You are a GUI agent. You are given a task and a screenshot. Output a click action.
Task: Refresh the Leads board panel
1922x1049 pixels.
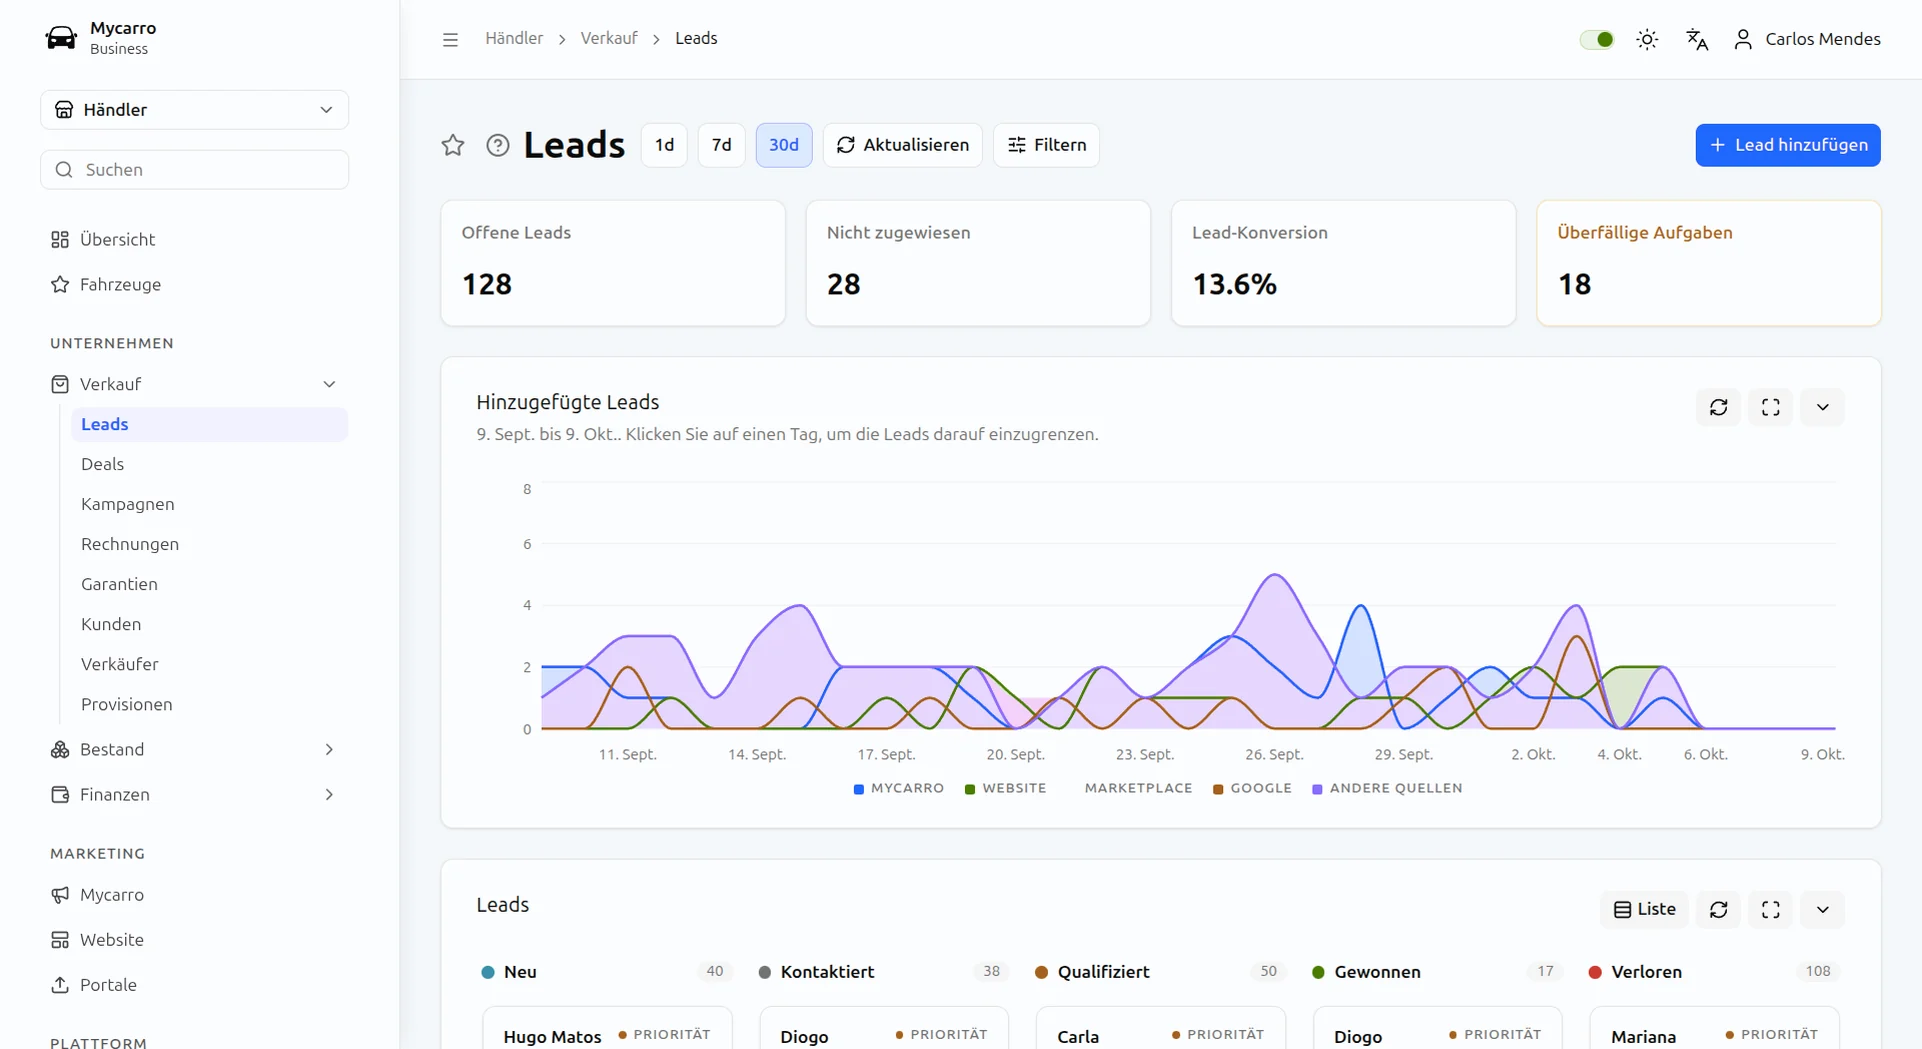click(x=1719, y=909)
